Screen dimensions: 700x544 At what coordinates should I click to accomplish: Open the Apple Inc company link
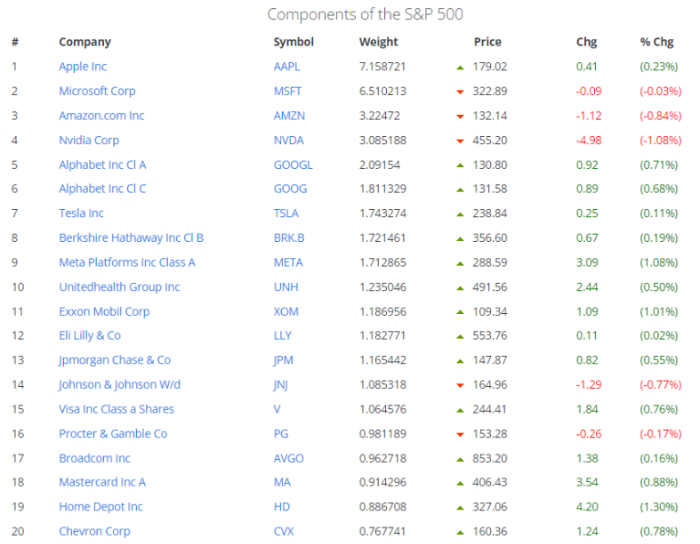pos(83,66)
